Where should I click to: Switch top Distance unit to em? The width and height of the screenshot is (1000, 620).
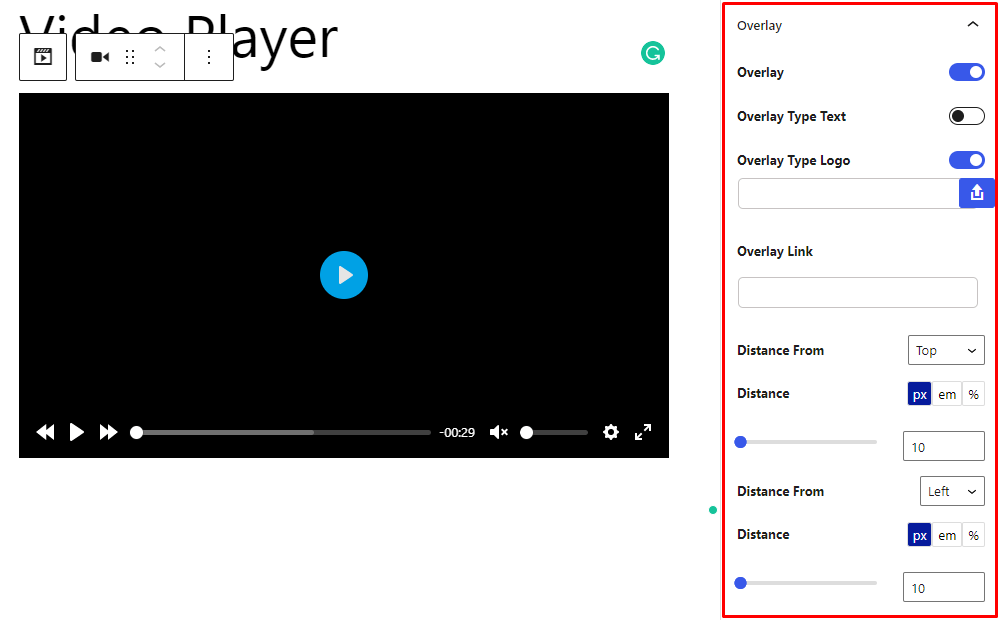coord(946,393)
